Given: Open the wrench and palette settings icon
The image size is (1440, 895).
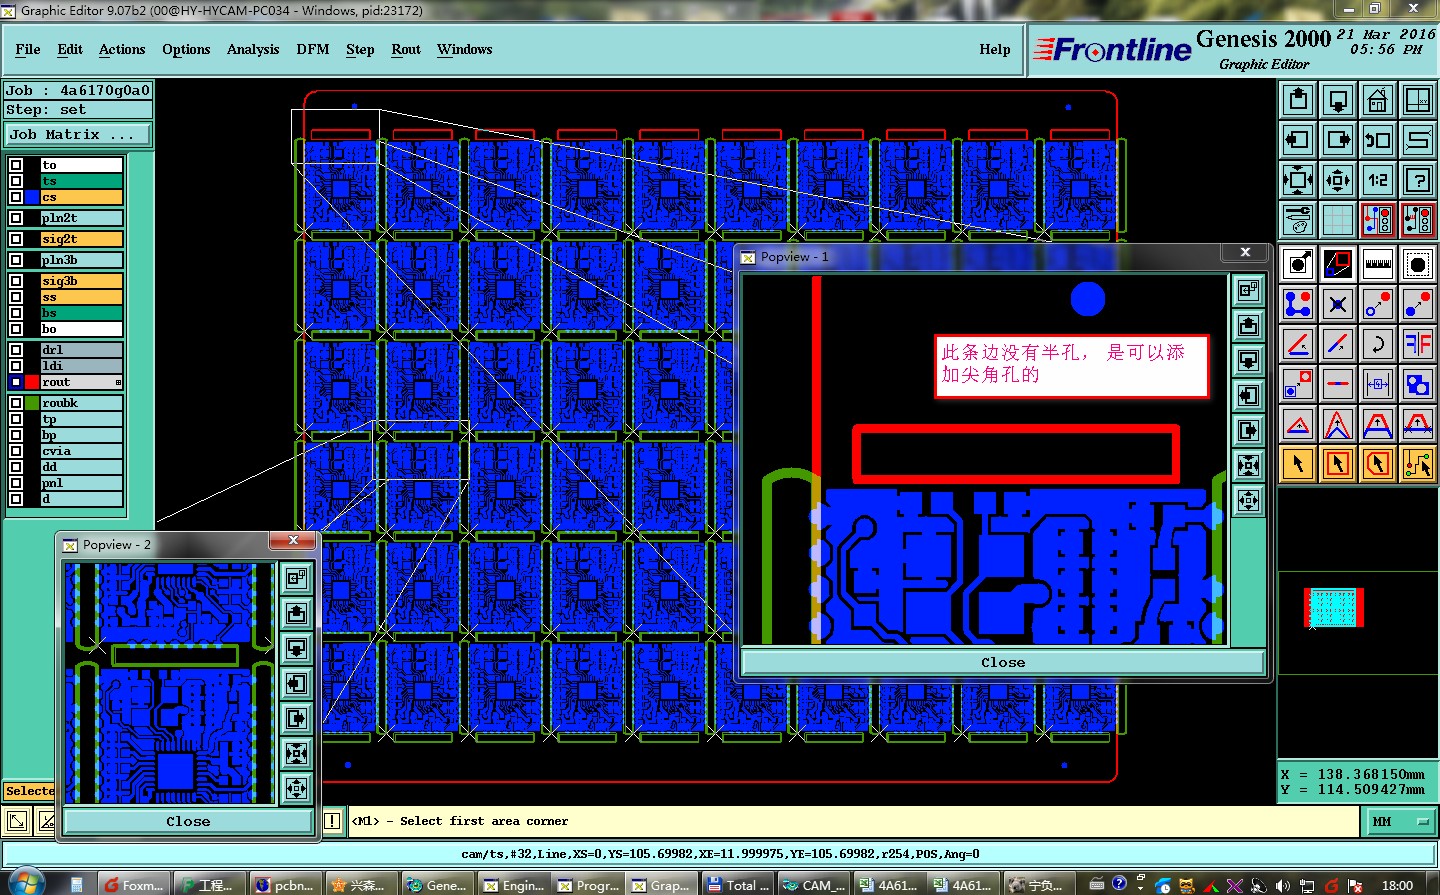Looking at the screenshot, I should pyautogui.click(x=1298, y=219).
